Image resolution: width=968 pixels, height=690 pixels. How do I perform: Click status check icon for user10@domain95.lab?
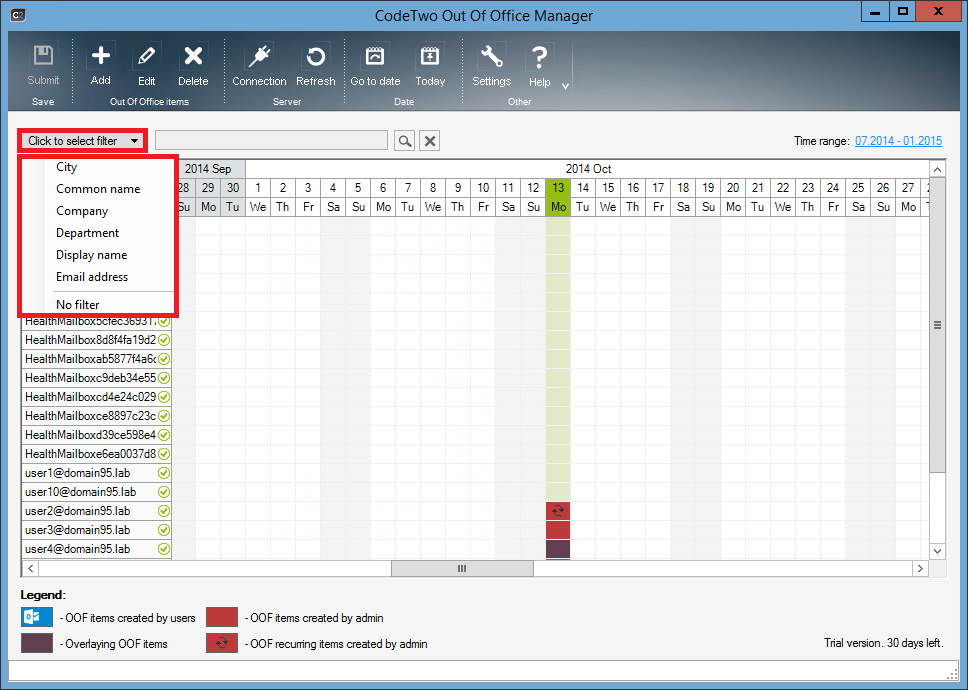click(x=164, y=493)
